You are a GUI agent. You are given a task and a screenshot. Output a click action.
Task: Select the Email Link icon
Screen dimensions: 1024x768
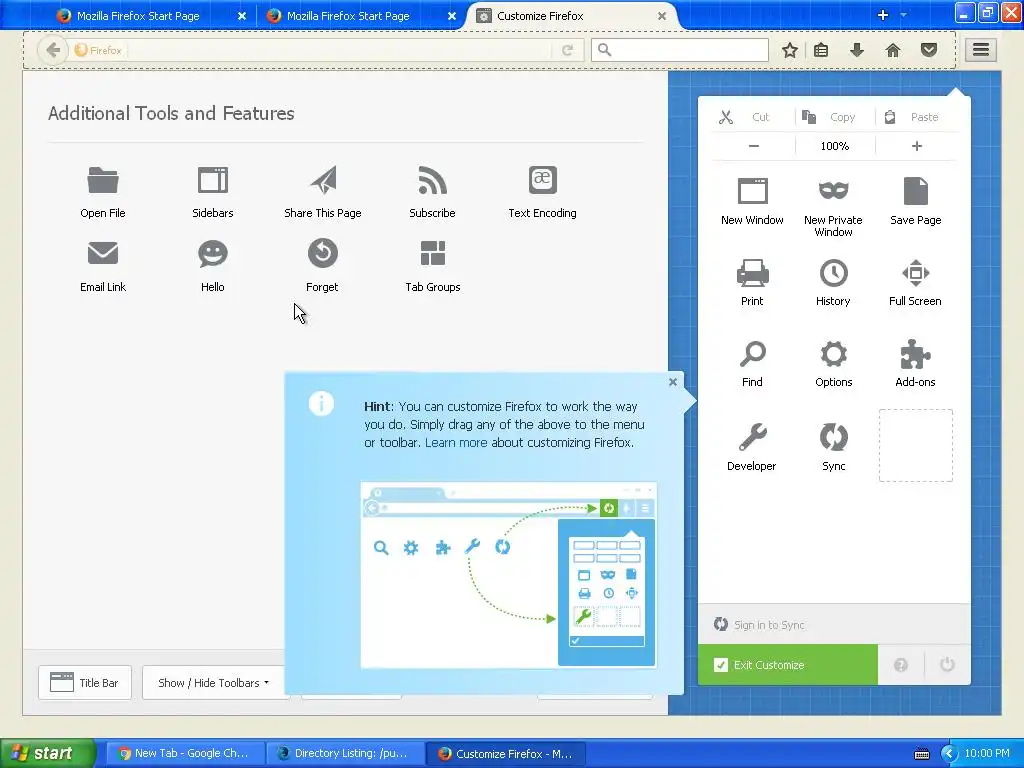point(103,253)
